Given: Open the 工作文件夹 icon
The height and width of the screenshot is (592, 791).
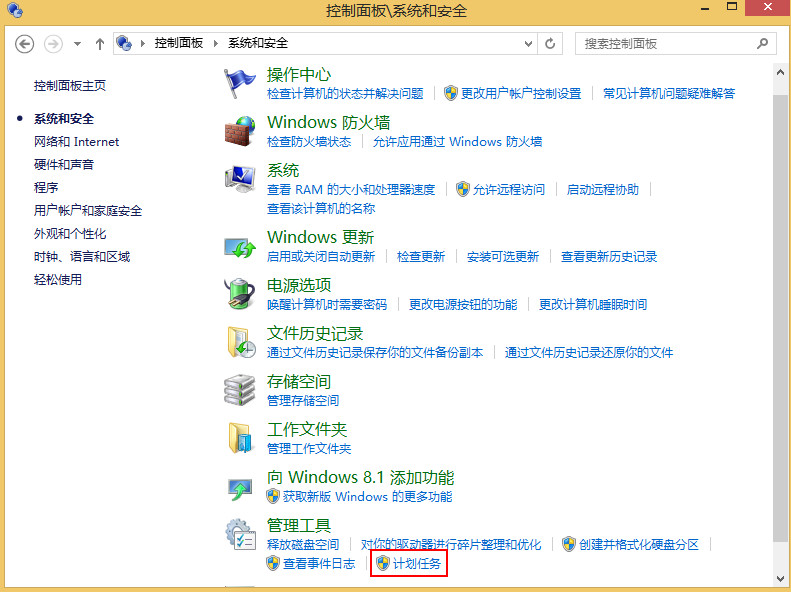Looking at the screenshot, I should [240, 438].
